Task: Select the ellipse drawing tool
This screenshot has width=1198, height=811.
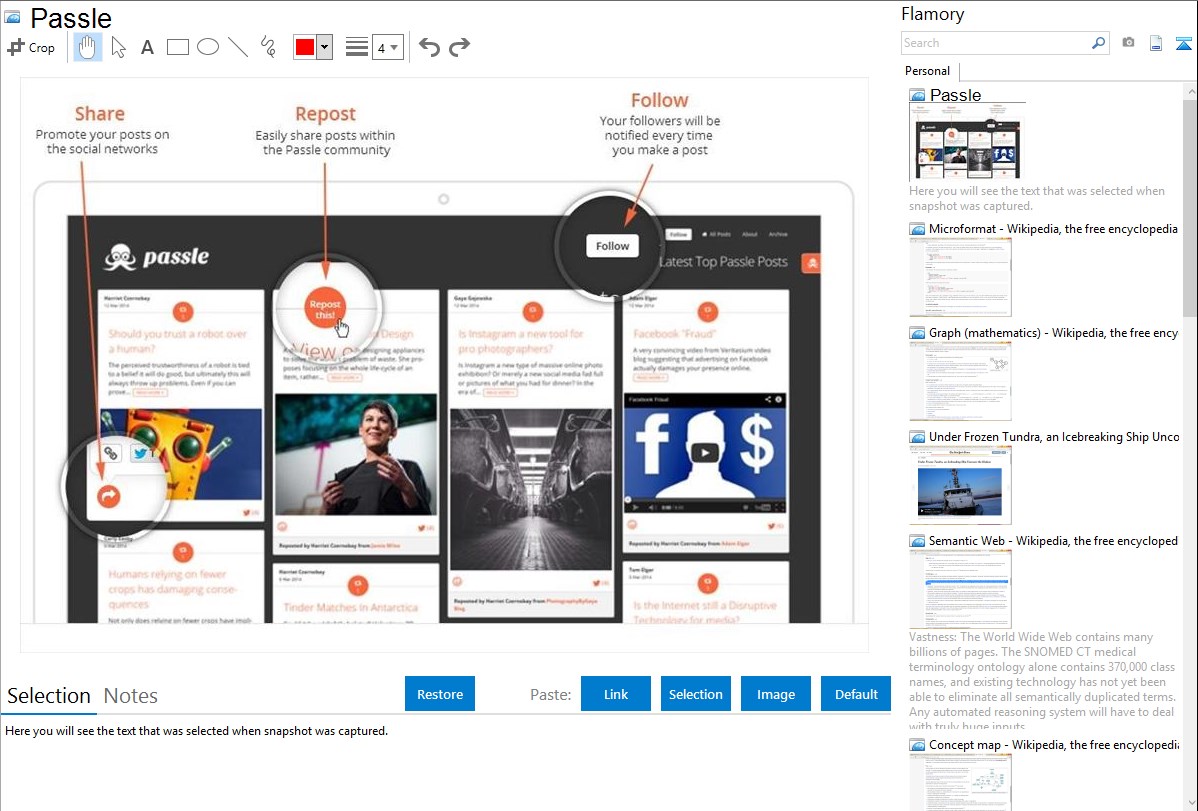Action: coord(208,47)
